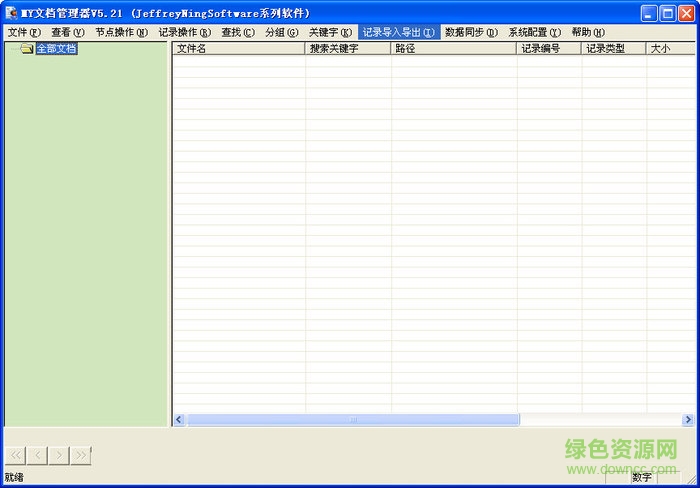Click the 数字 status bar indicator
Screen dimensions: 700x488
pos(642,477)
